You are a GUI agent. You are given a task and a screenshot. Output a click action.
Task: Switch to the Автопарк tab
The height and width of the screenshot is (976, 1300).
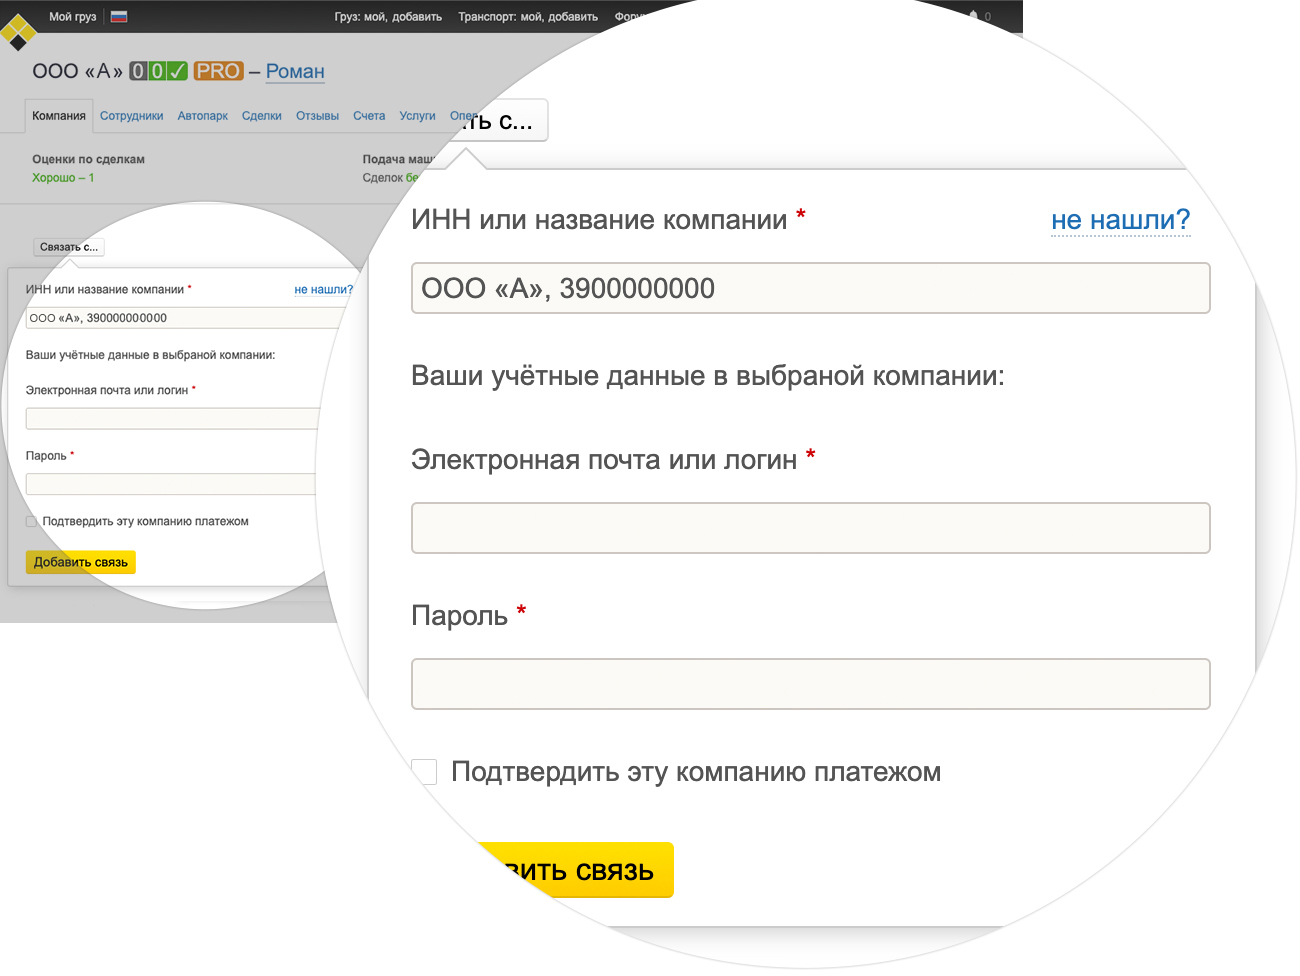[203, 116]
